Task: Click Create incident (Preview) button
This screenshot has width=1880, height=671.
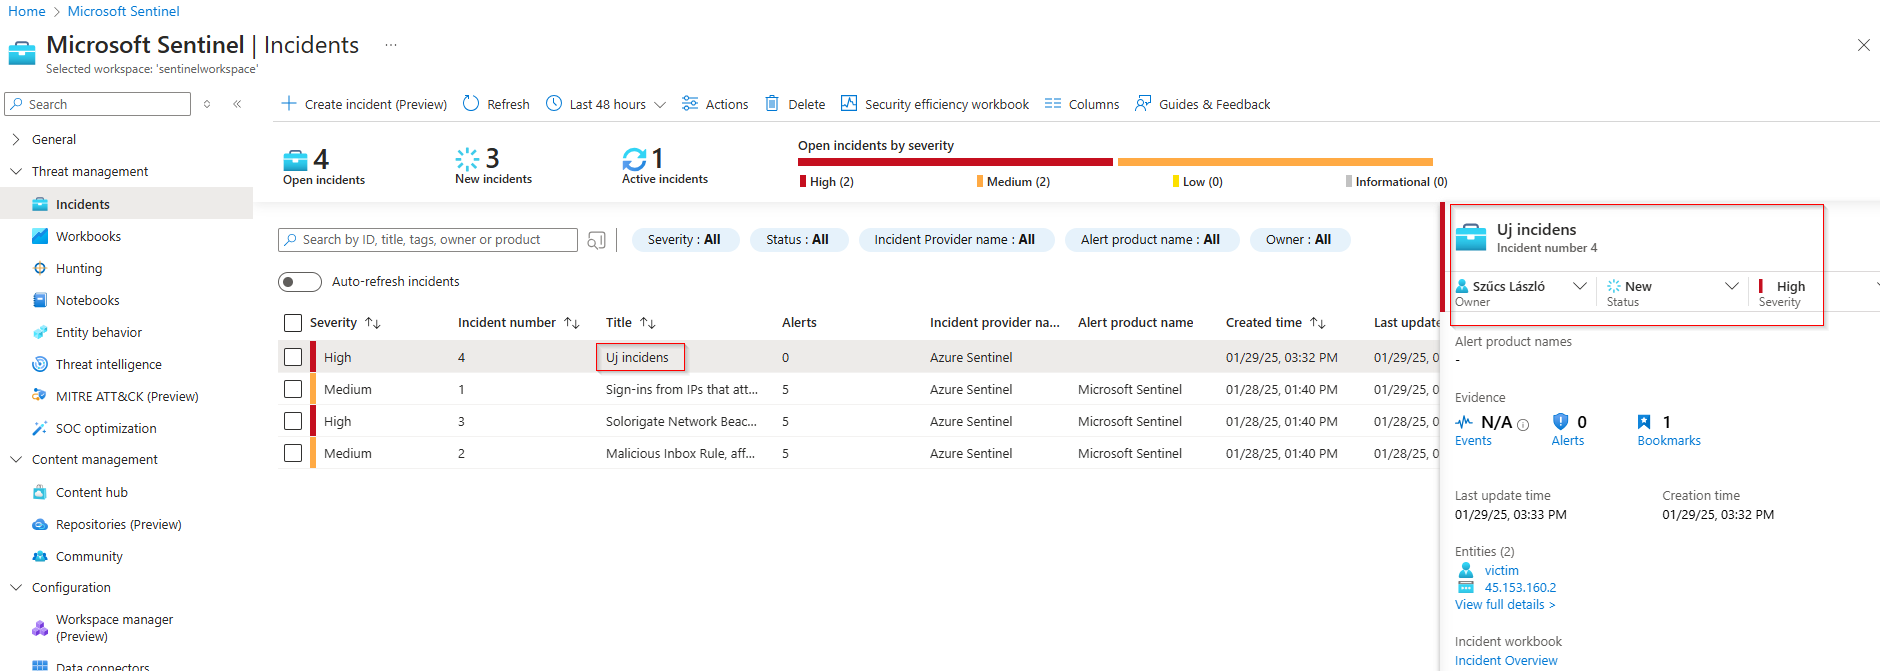Action: click(365, 104)
